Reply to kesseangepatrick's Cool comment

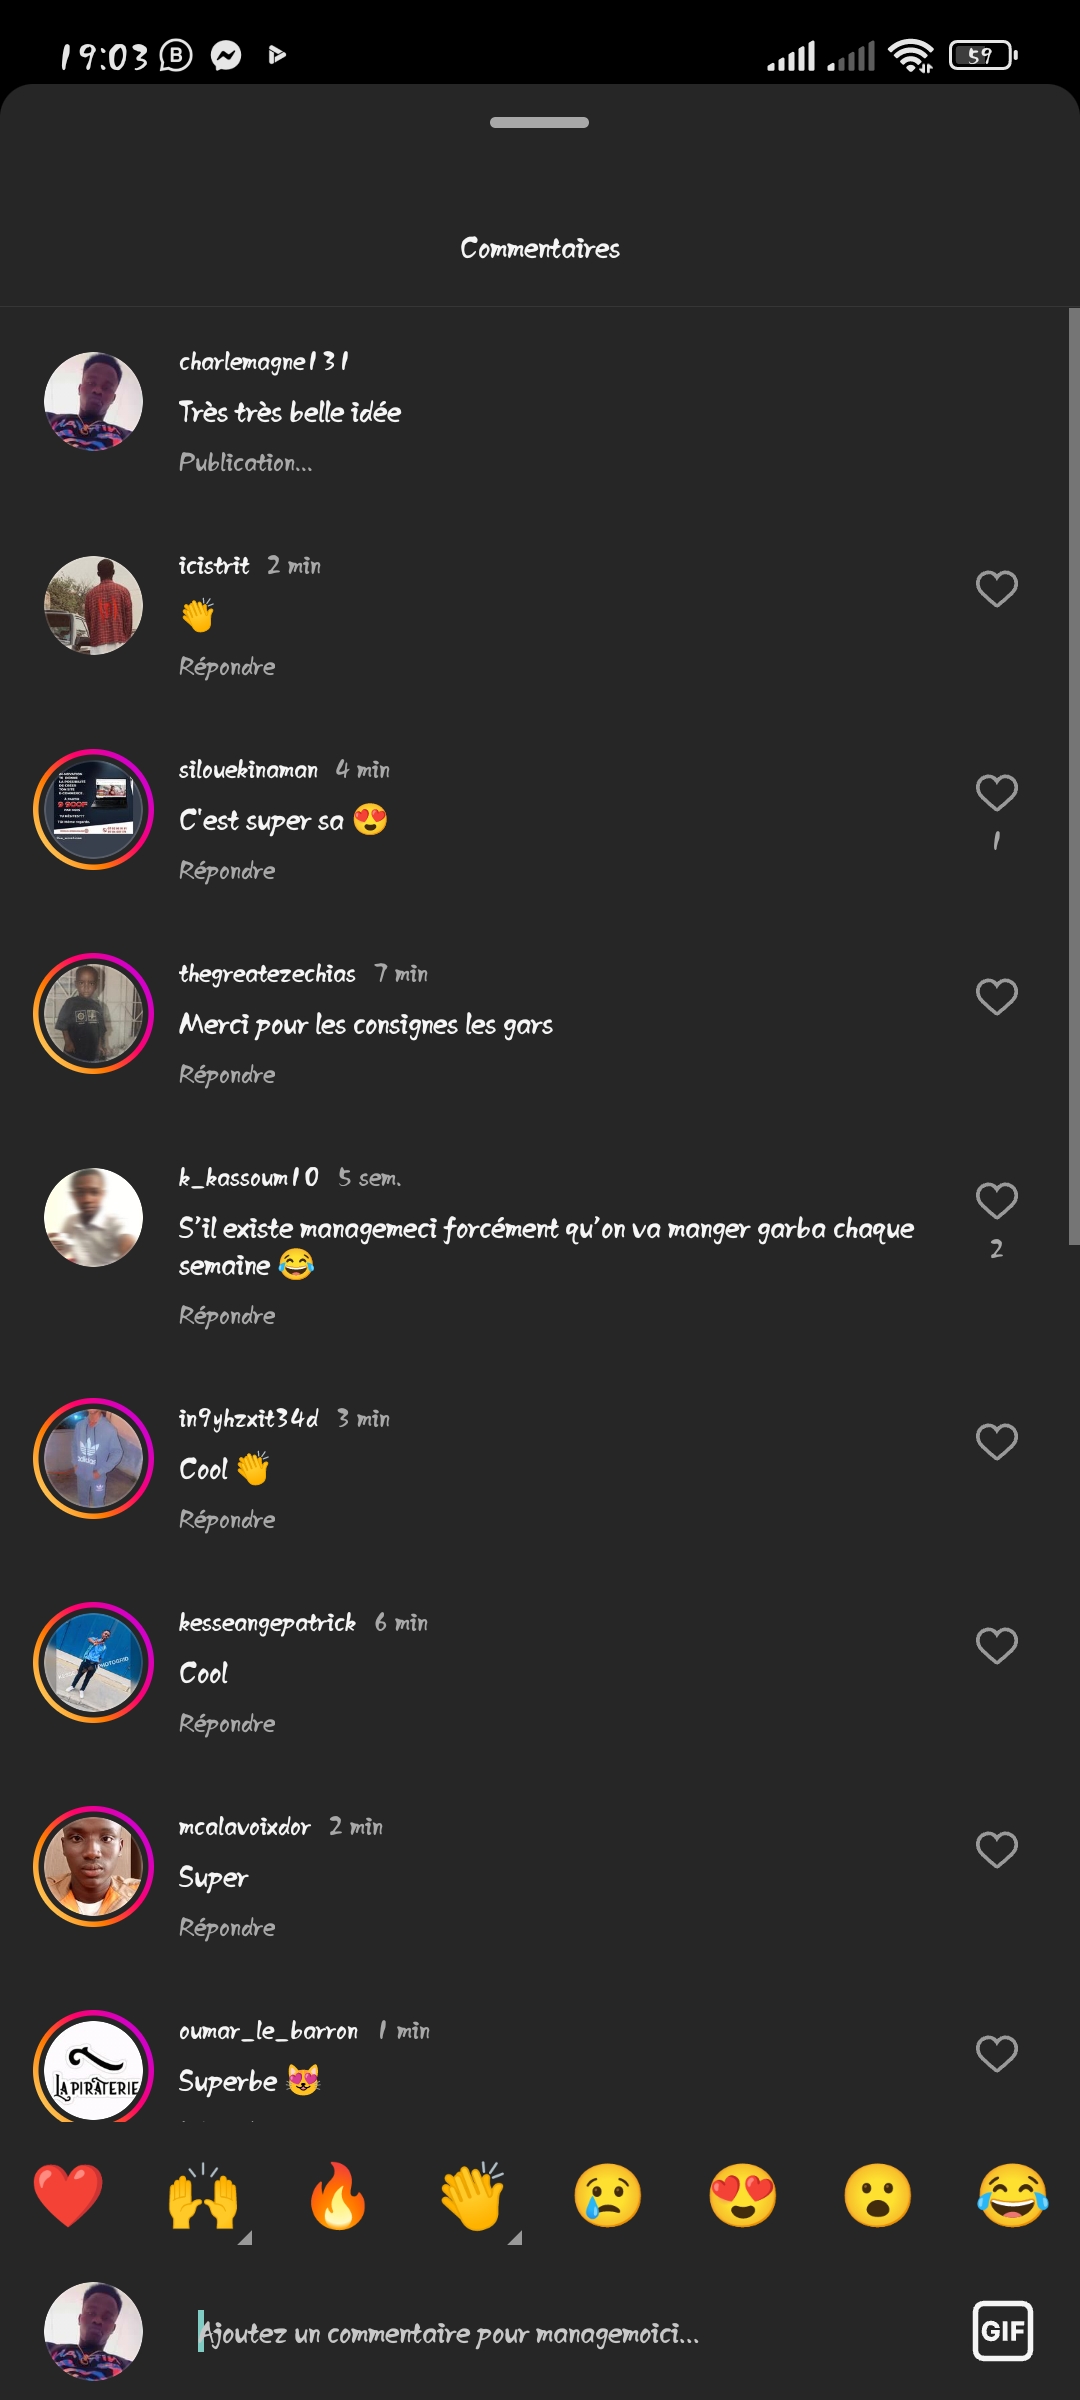pyautogui.click(x=227, y=1724)
